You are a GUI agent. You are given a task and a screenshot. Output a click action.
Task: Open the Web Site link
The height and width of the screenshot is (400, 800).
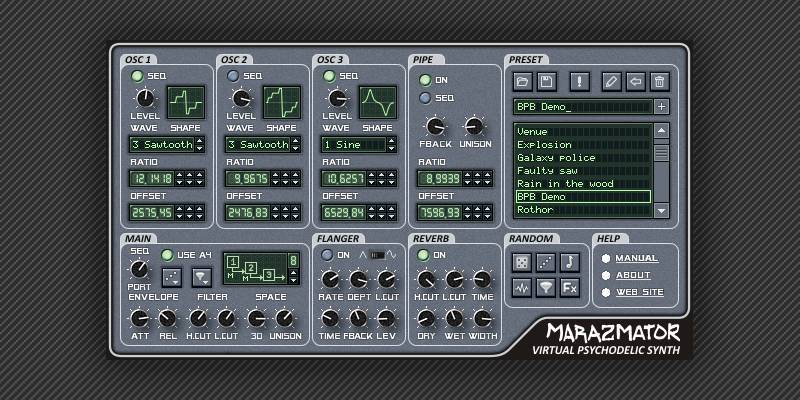[639, 292]
